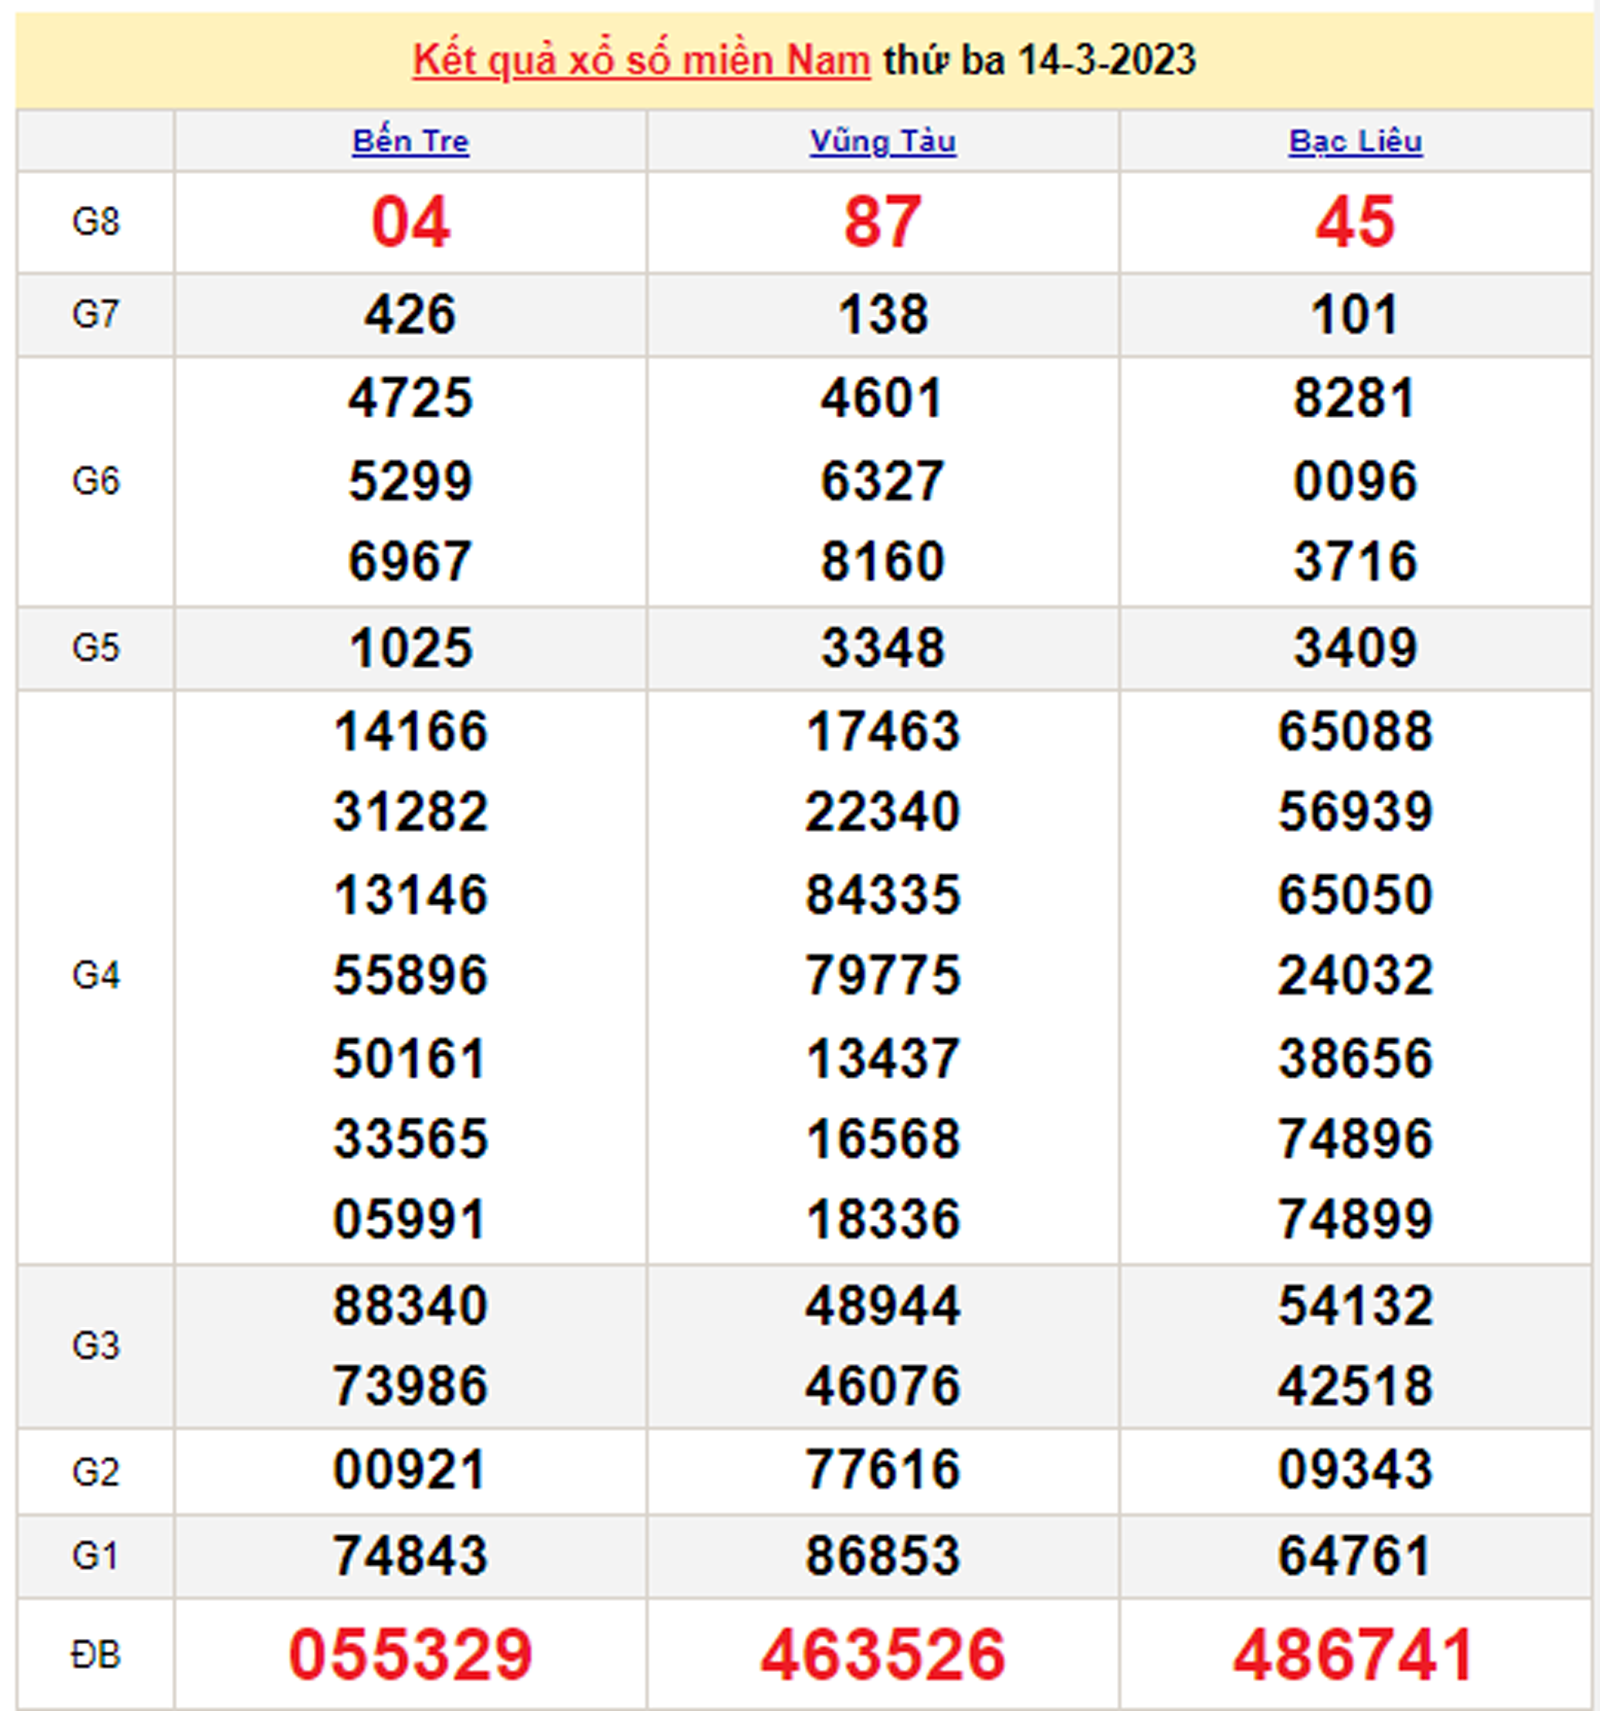
Task: Select the G7 number 426
Action: 410,315
